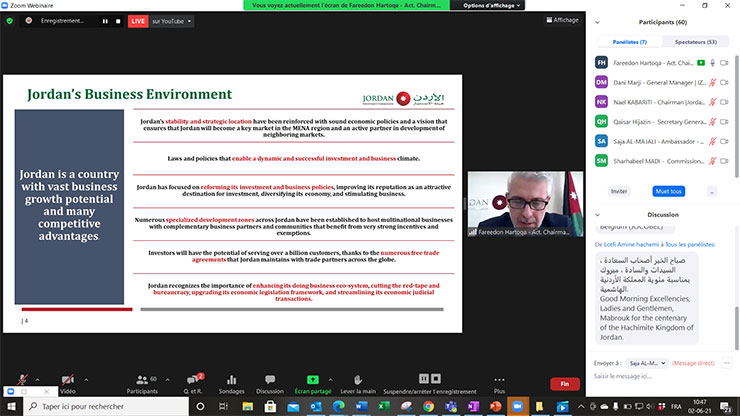Image resolution: width=740 pixels, height=416 pixels.
Task: Click sender name Lotfi Amine hachemi
Action: coord(631,245)
